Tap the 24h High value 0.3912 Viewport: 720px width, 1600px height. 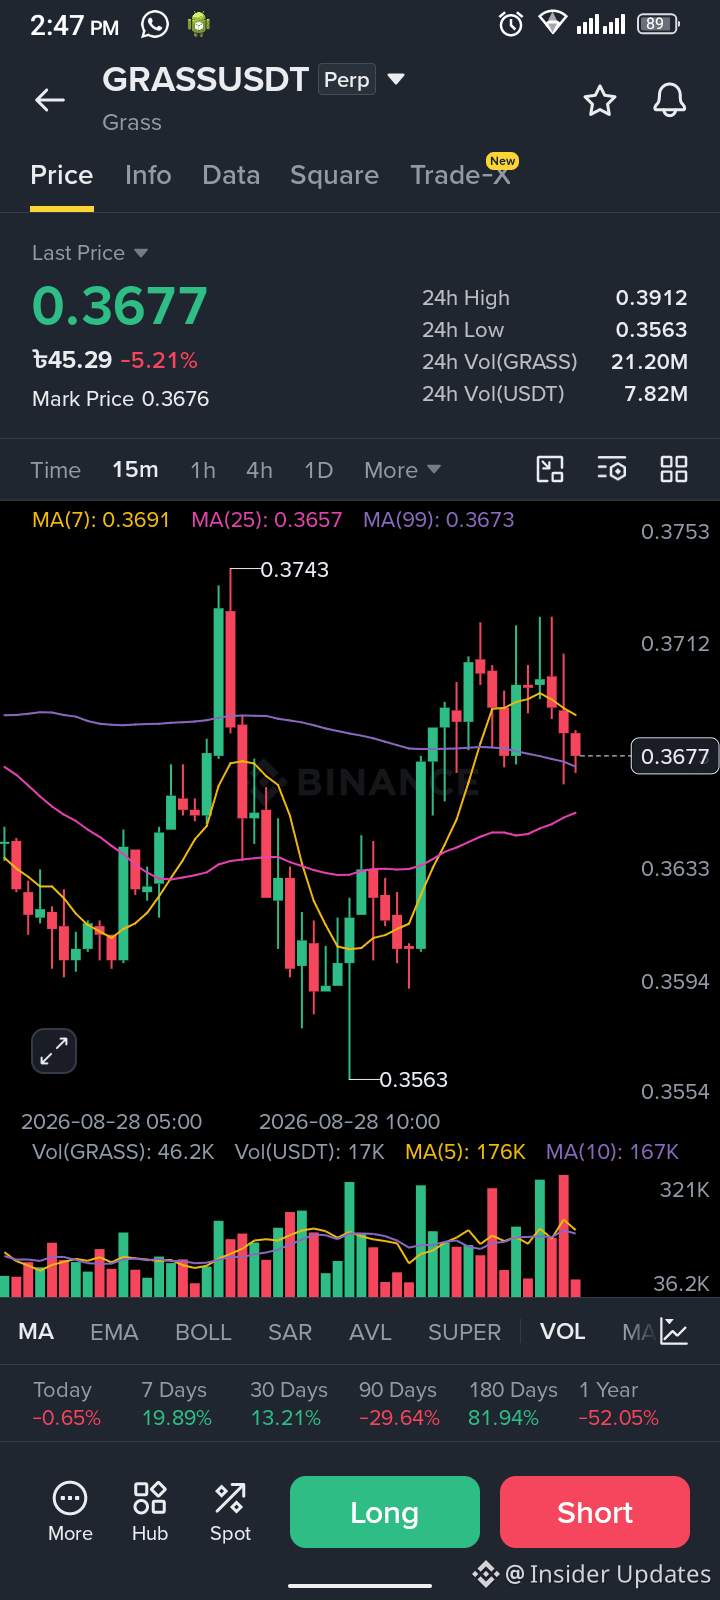(651, 298)
